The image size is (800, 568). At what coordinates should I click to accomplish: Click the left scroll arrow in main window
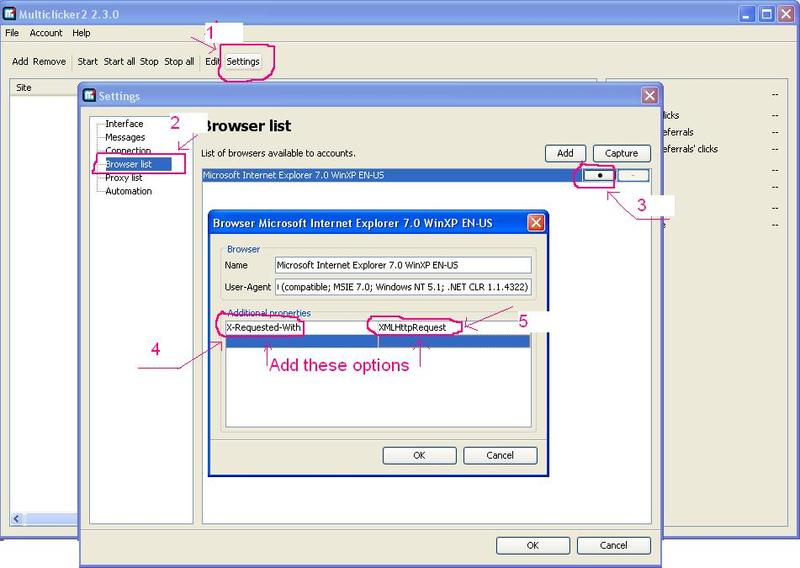[16, 518]
